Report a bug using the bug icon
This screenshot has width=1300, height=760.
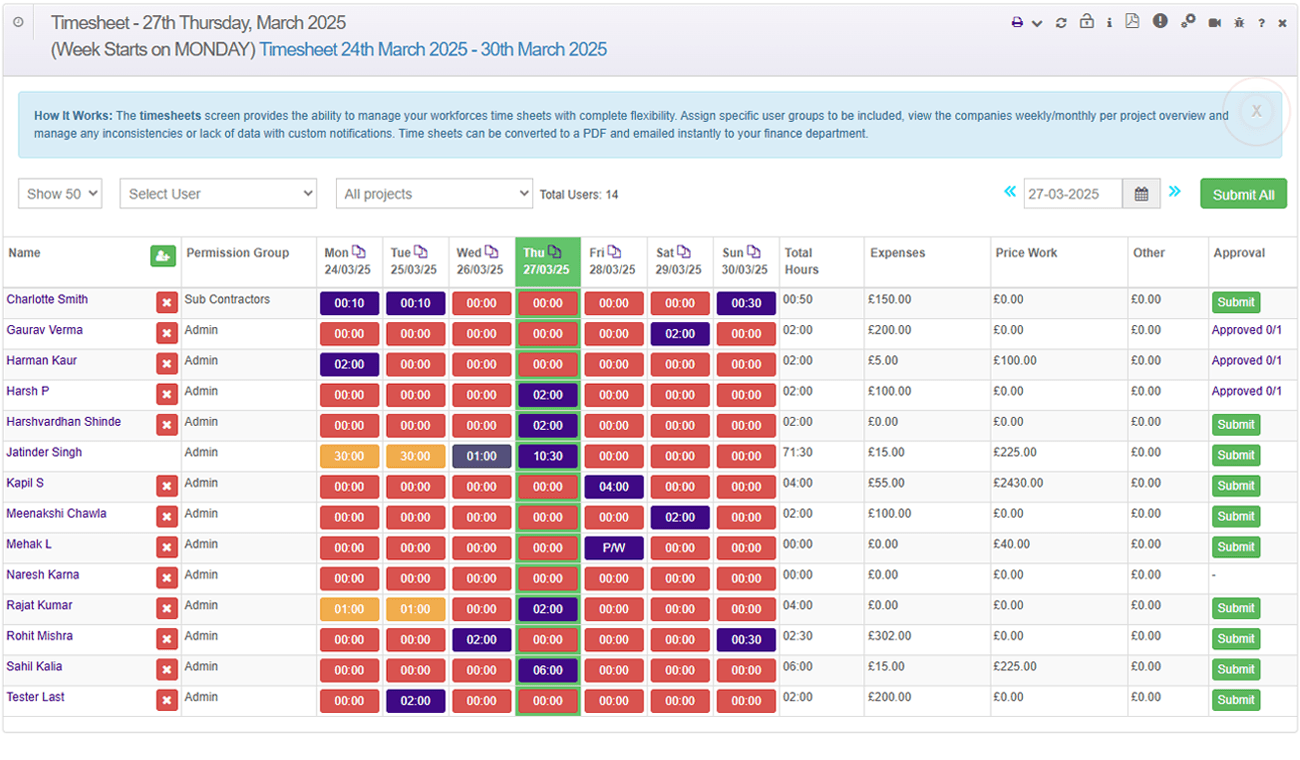1239,22
